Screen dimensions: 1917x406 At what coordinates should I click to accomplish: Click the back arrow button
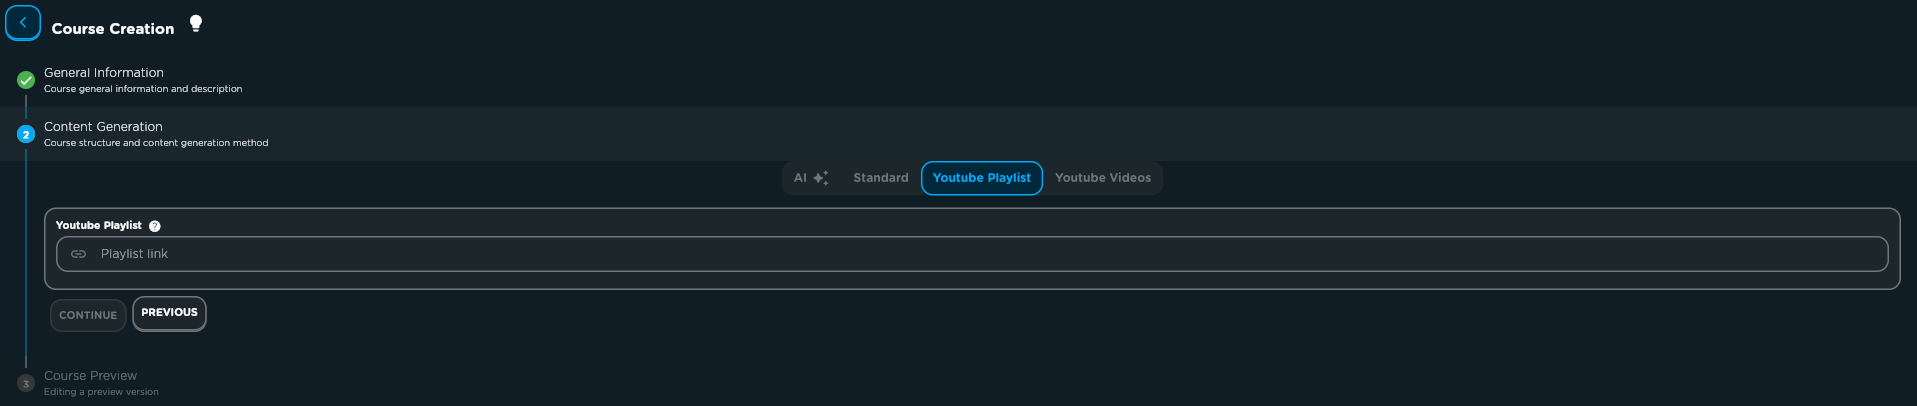pyautogui.click(x=23, y=23)
